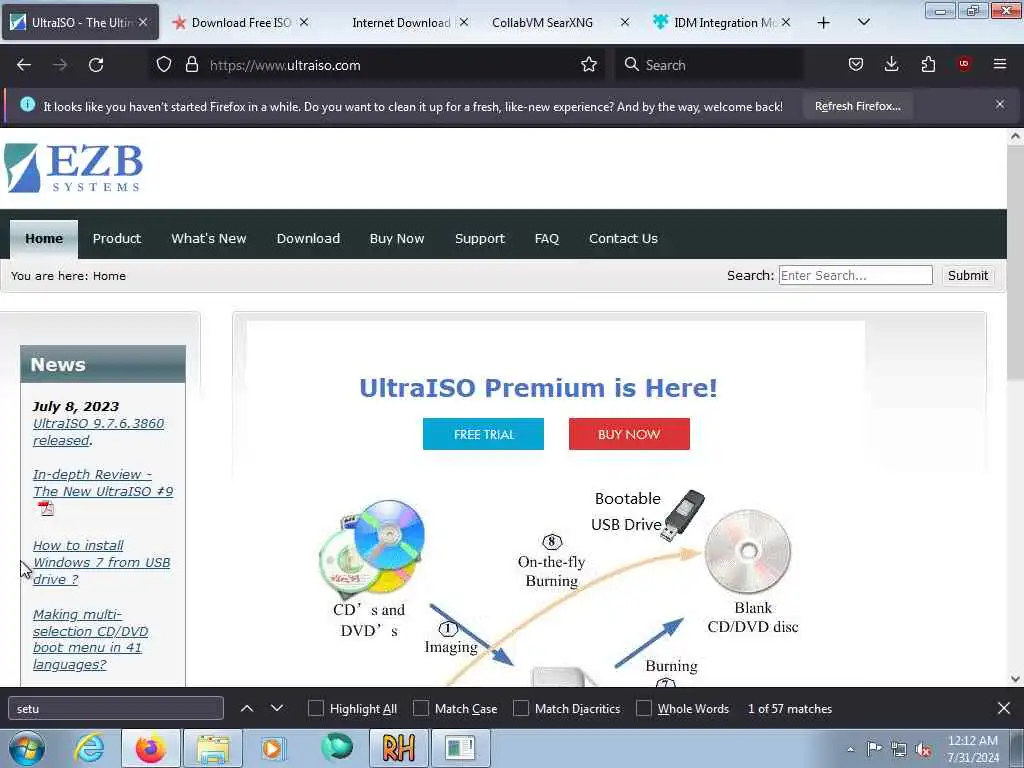1024x768 pixels.
Task: View site security via the padlock icon
Action: 191,65
